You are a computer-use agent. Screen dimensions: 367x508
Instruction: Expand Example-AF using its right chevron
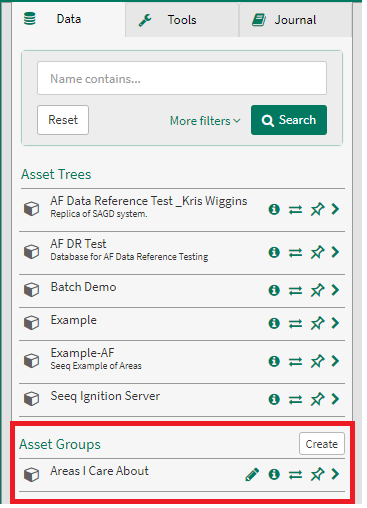335,361
